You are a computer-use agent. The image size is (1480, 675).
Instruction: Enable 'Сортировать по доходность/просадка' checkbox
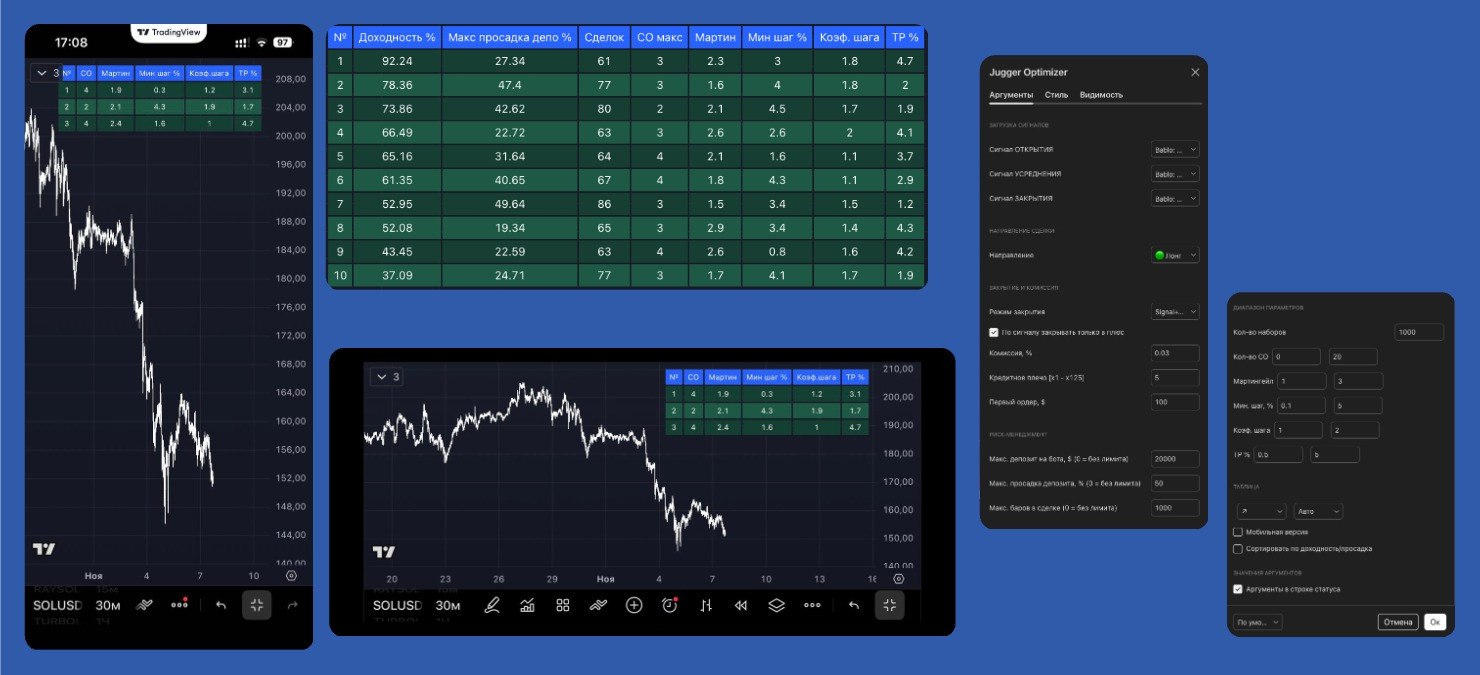pyautogui.click(x=1238, y=548)
